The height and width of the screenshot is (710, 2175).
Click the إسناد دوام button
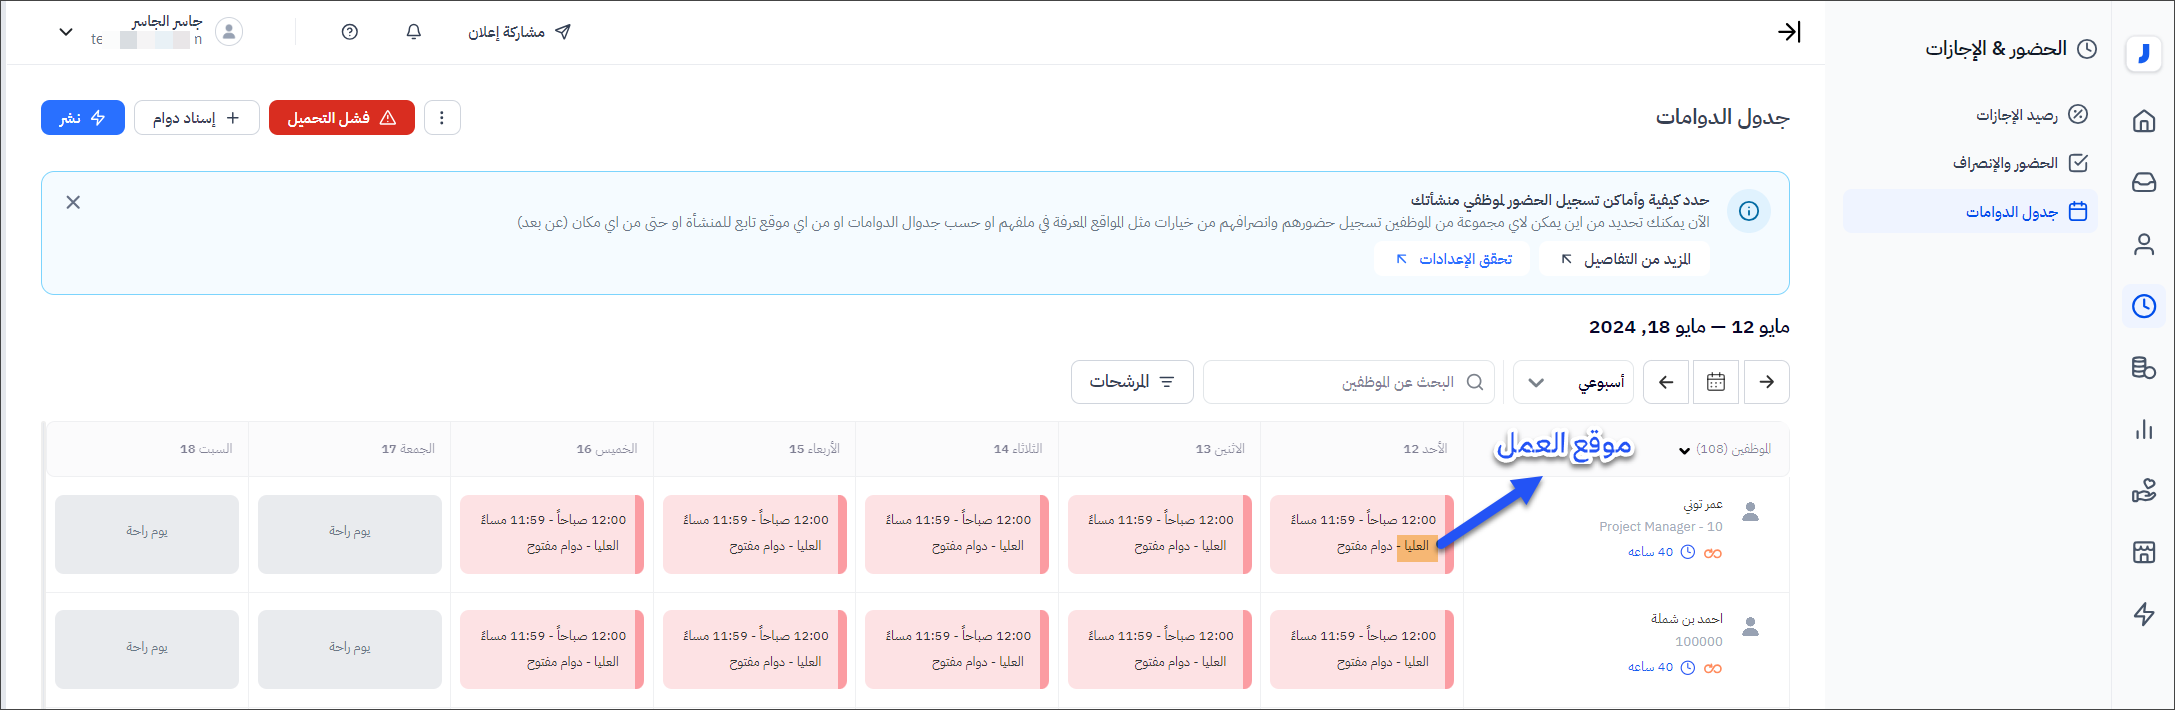[x=197, y=118]
